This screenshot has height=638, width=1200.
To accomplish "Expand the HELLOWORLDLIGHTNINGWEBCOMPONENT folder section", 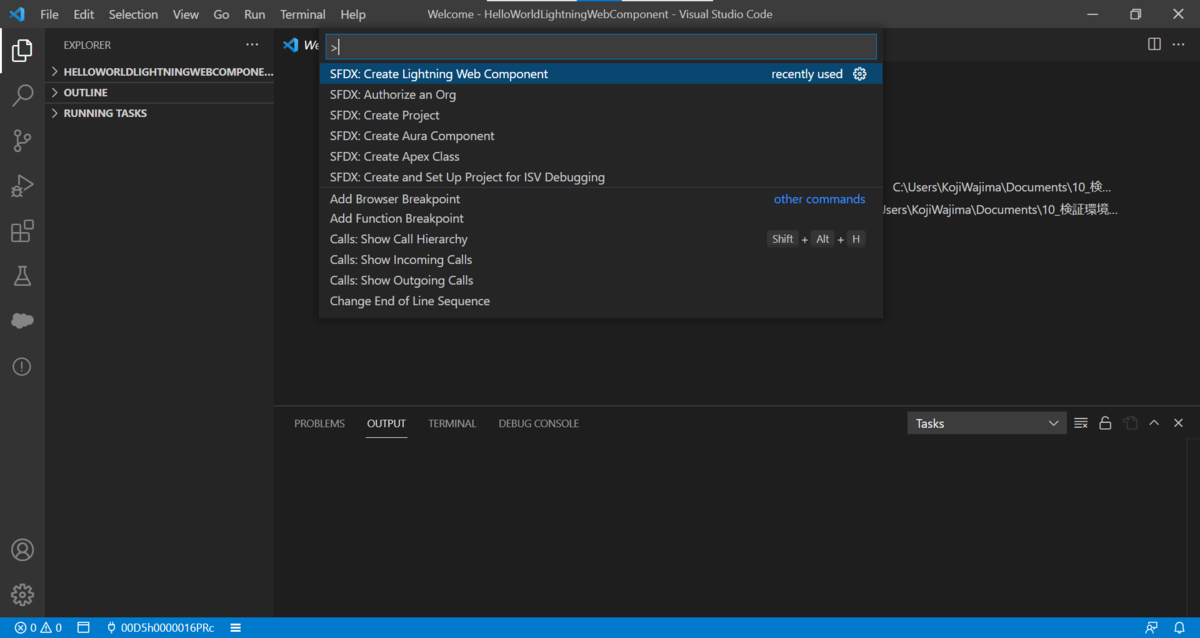I will pos(160,72).
